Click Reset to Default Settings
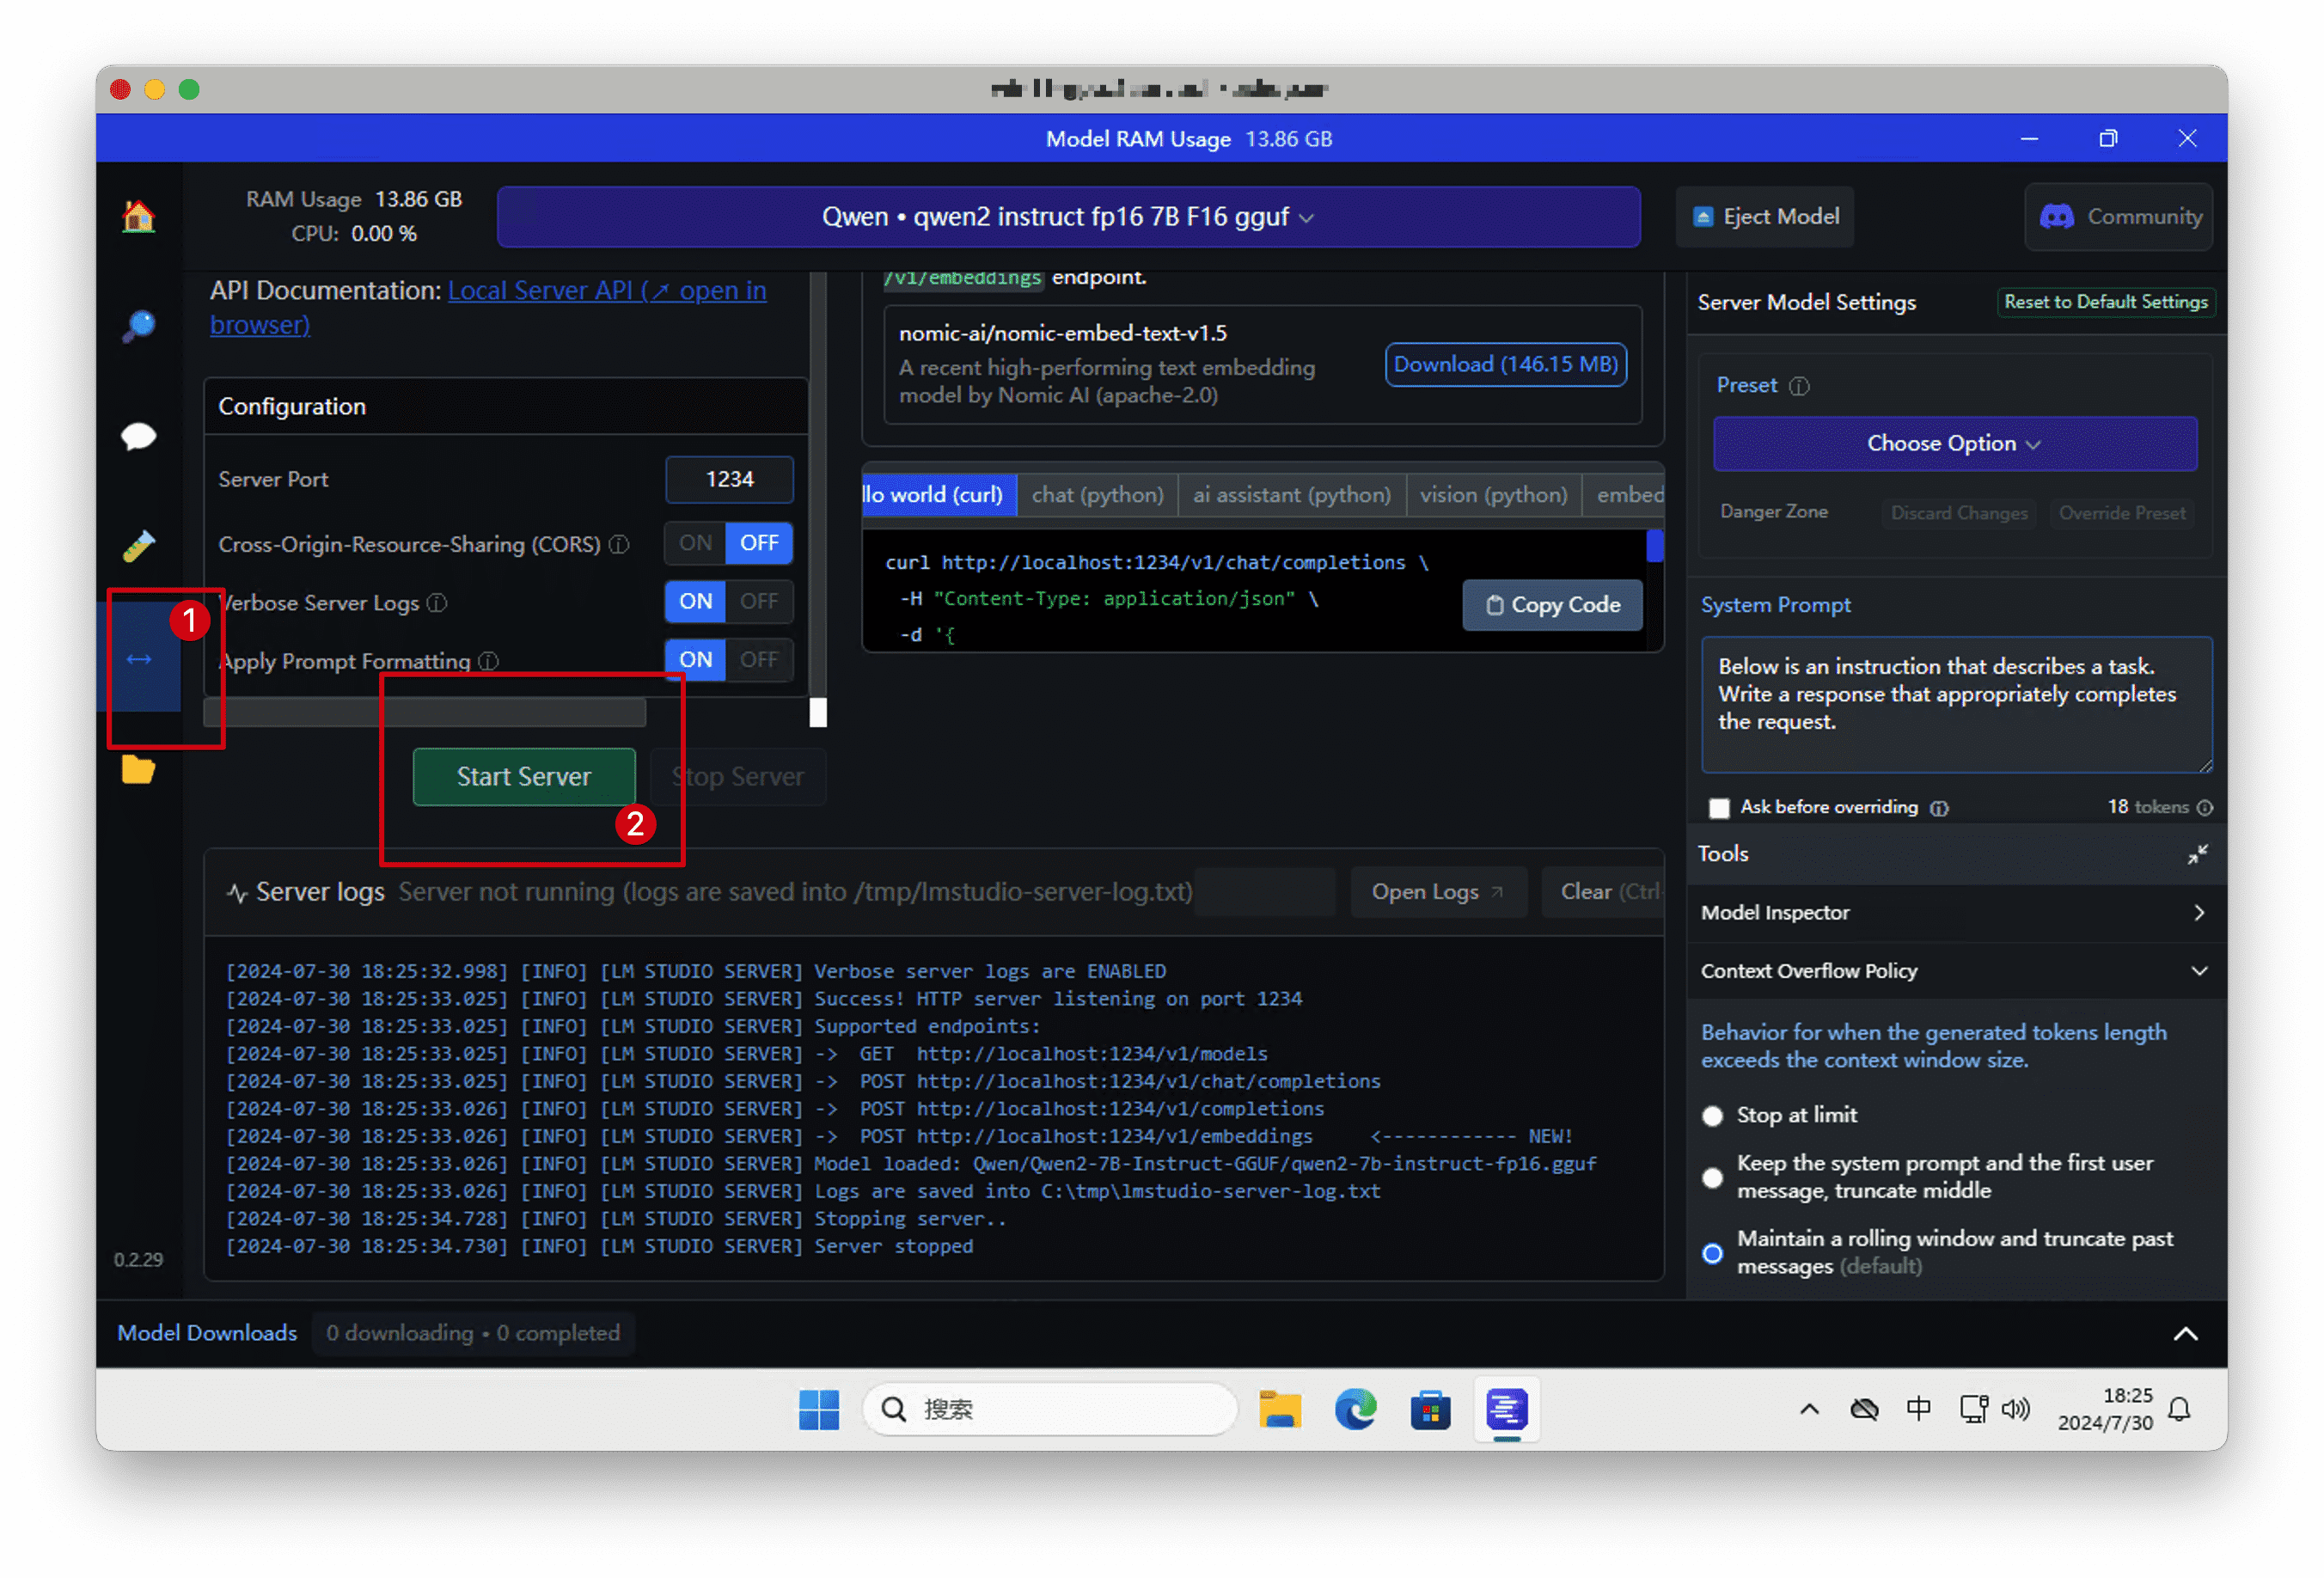The height and width of the screenshot is (1578, 2324). click(x=2106, y=302)
